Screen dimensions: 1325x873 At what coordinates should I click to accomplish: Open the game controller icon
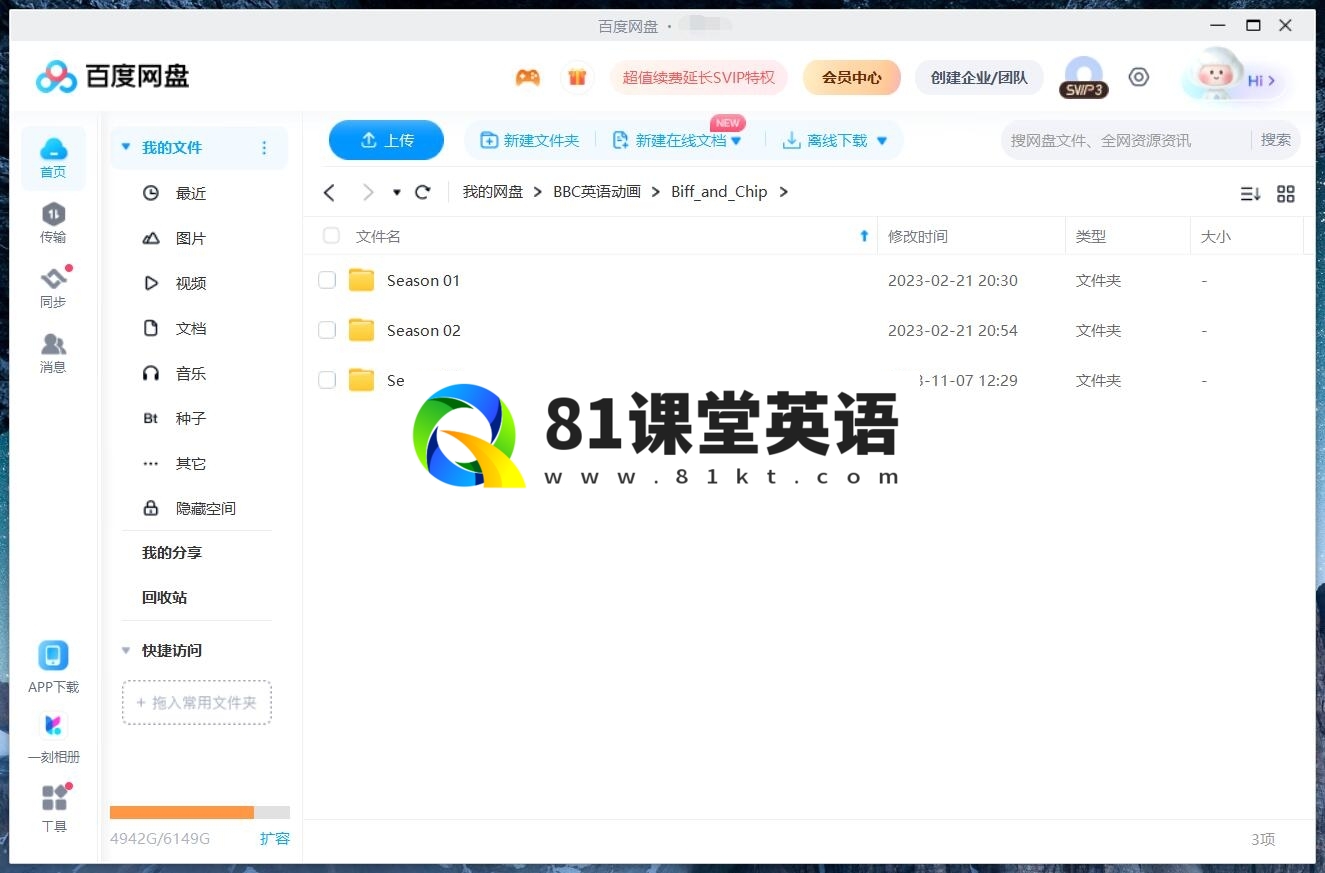pos(527,77)
